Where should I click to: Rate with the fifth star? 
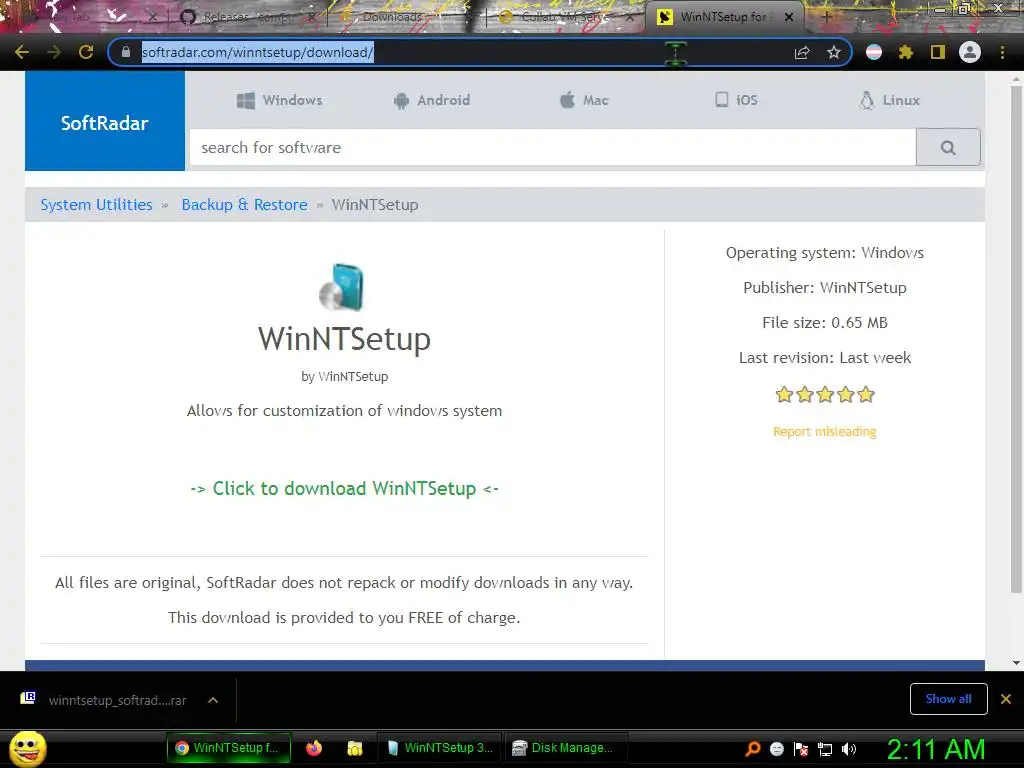(866, 394)
